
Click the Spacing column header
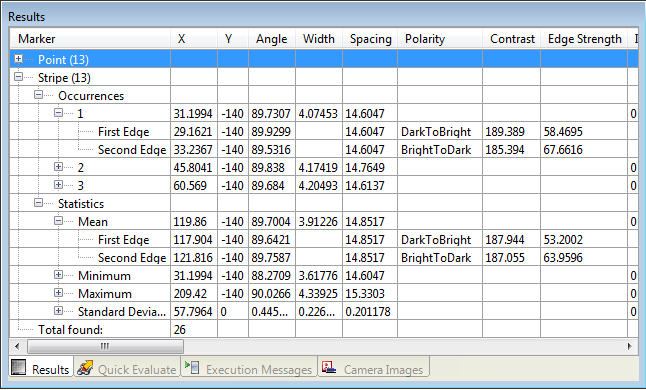point(370,39)
